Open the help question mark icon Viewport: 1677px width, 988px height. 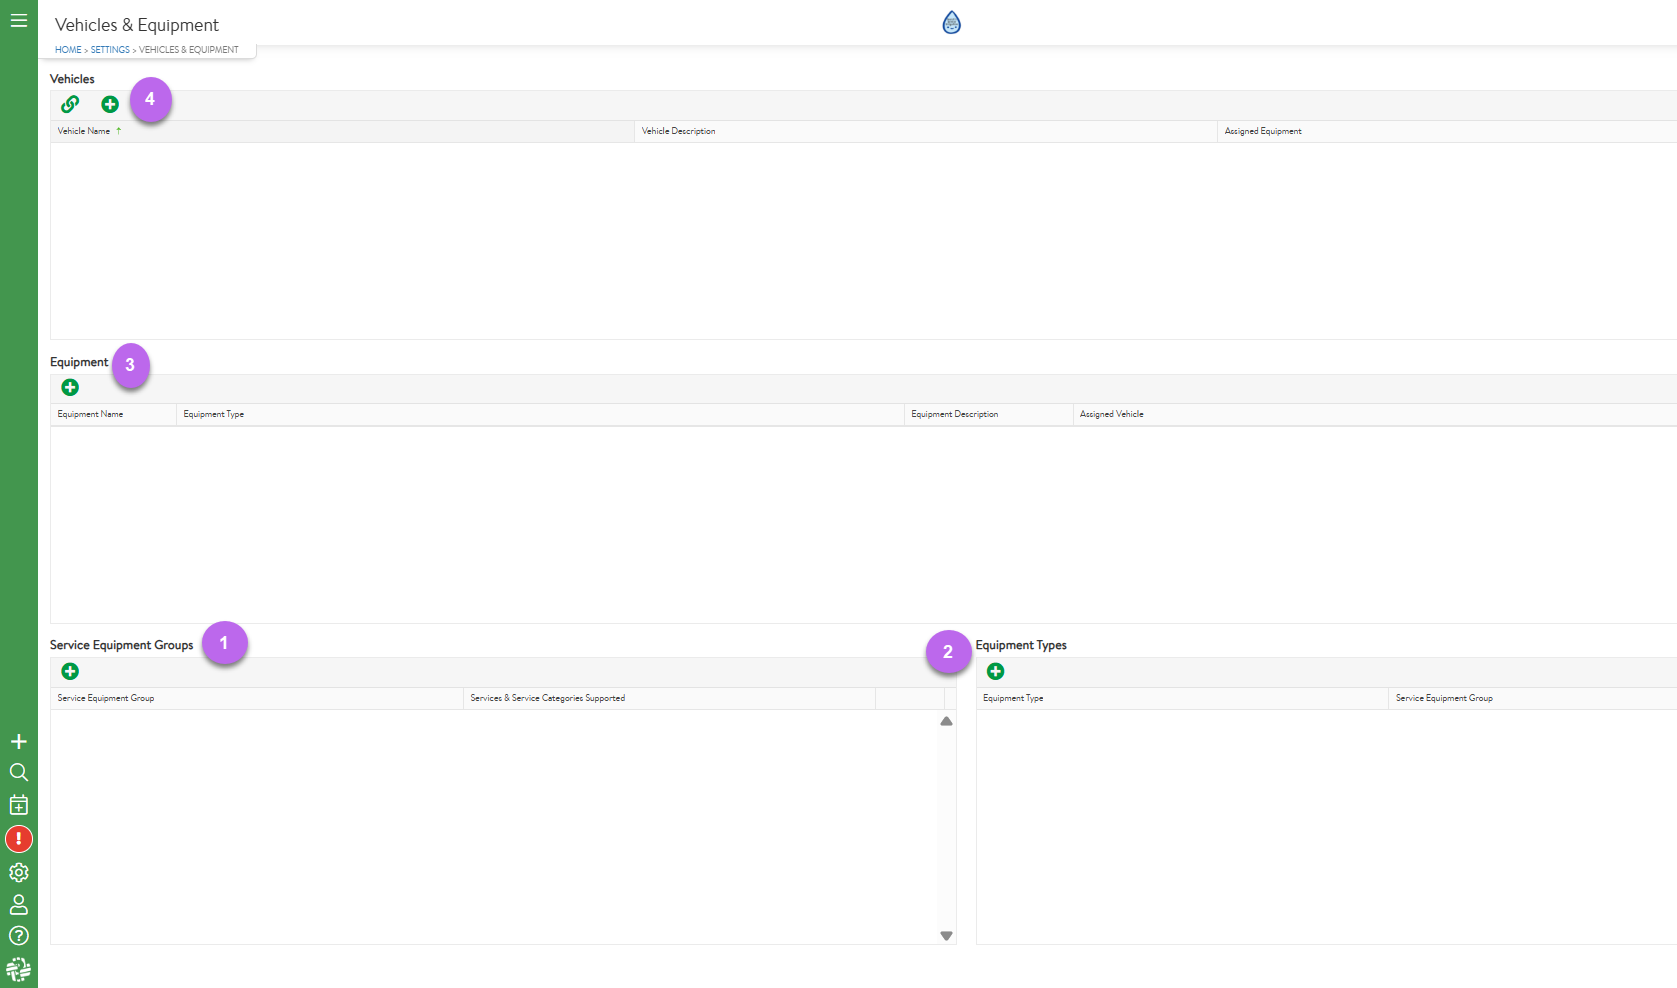point(18,936)
